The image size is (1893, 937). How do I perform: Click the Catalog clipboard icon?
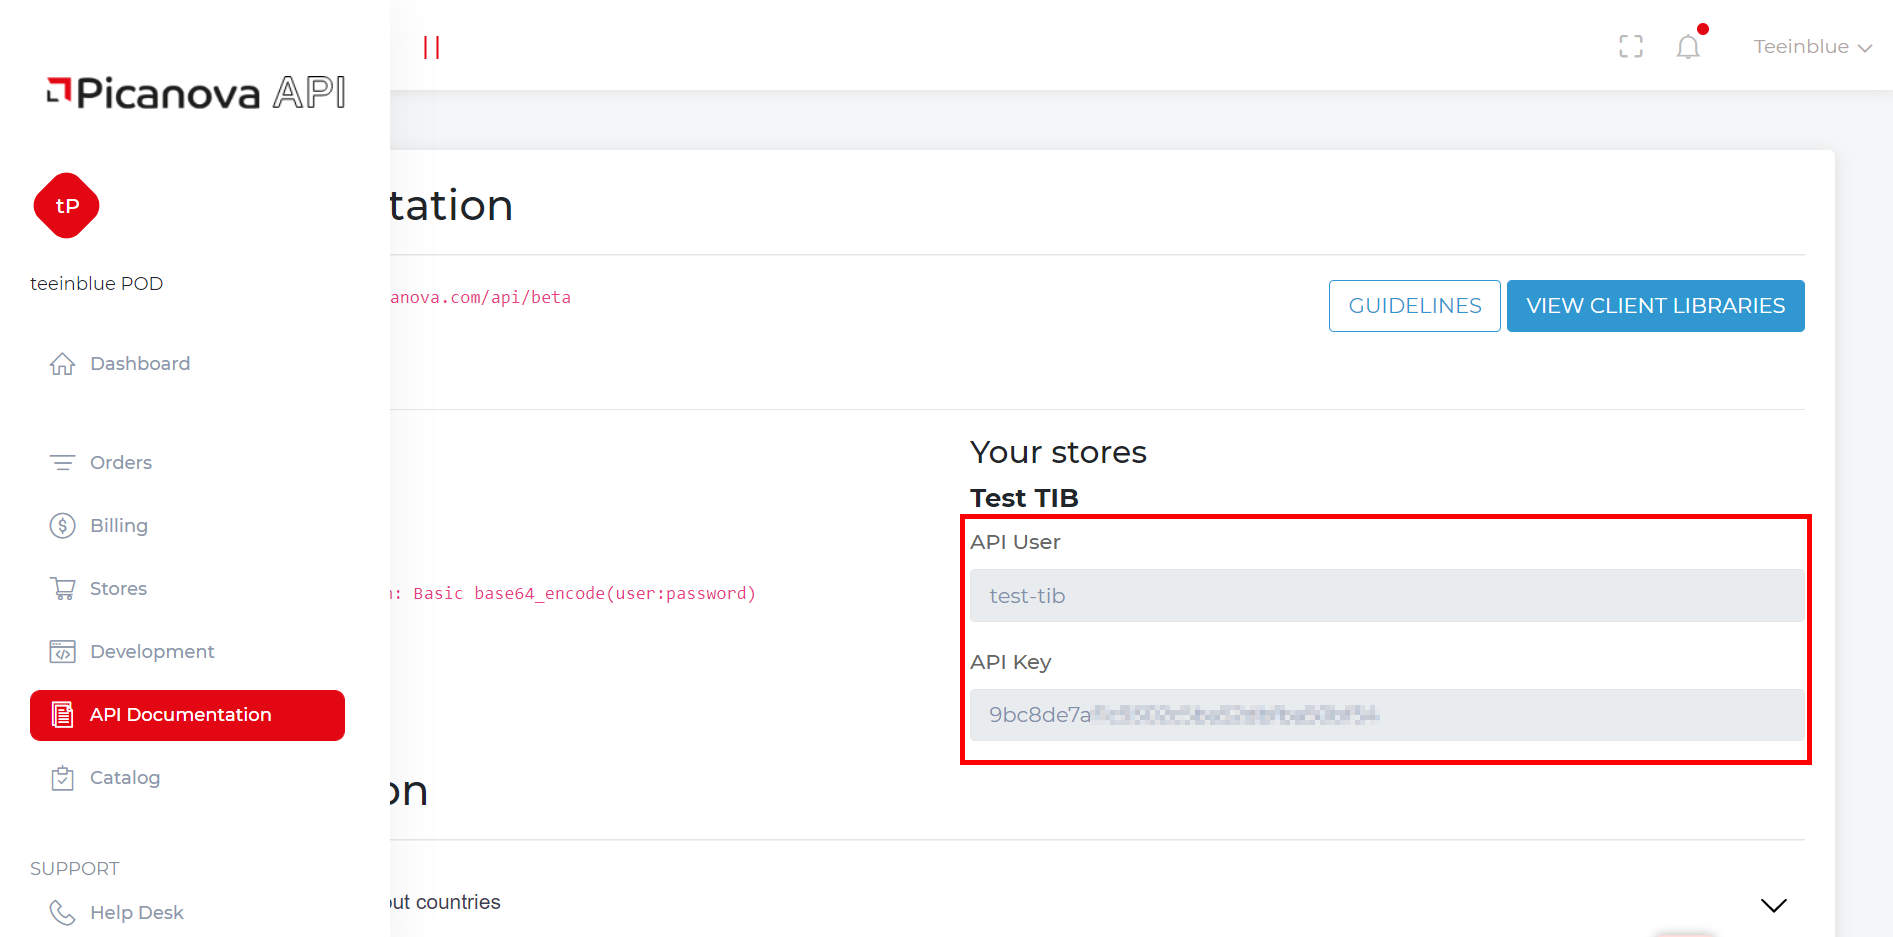pyautogui.click(x=62, y=778)
